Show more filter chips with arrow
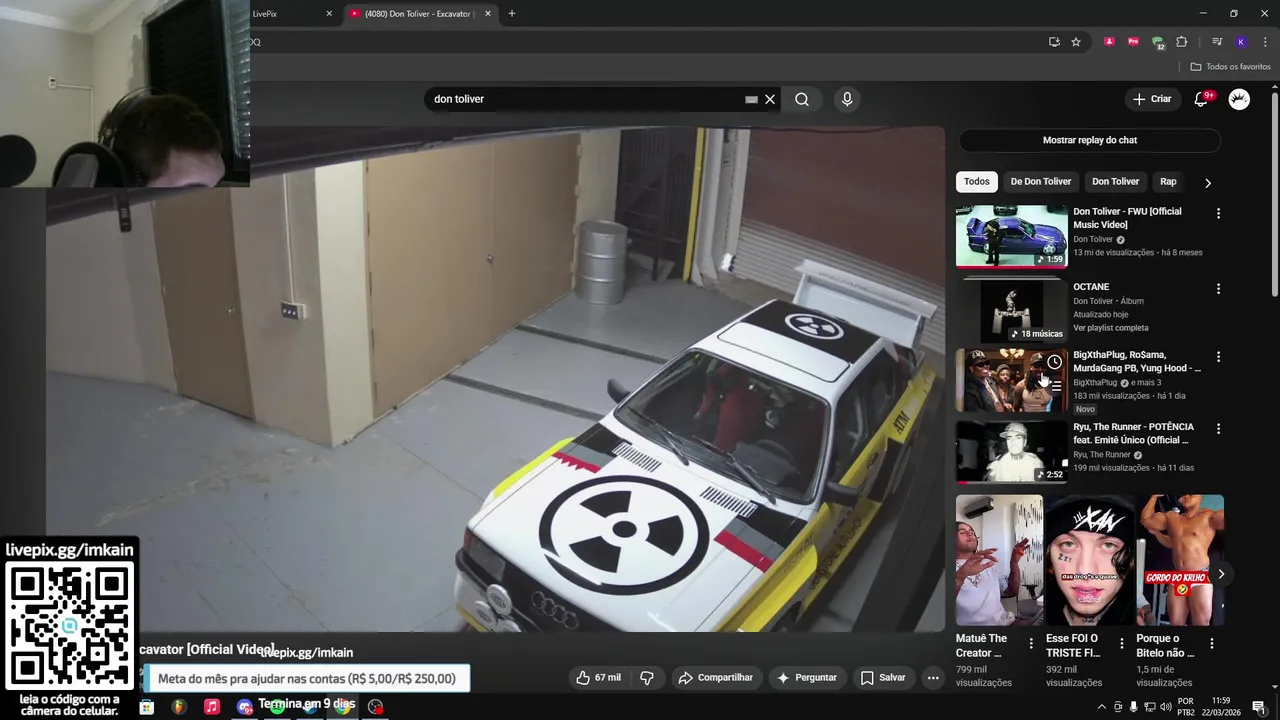 (1207, 183)
